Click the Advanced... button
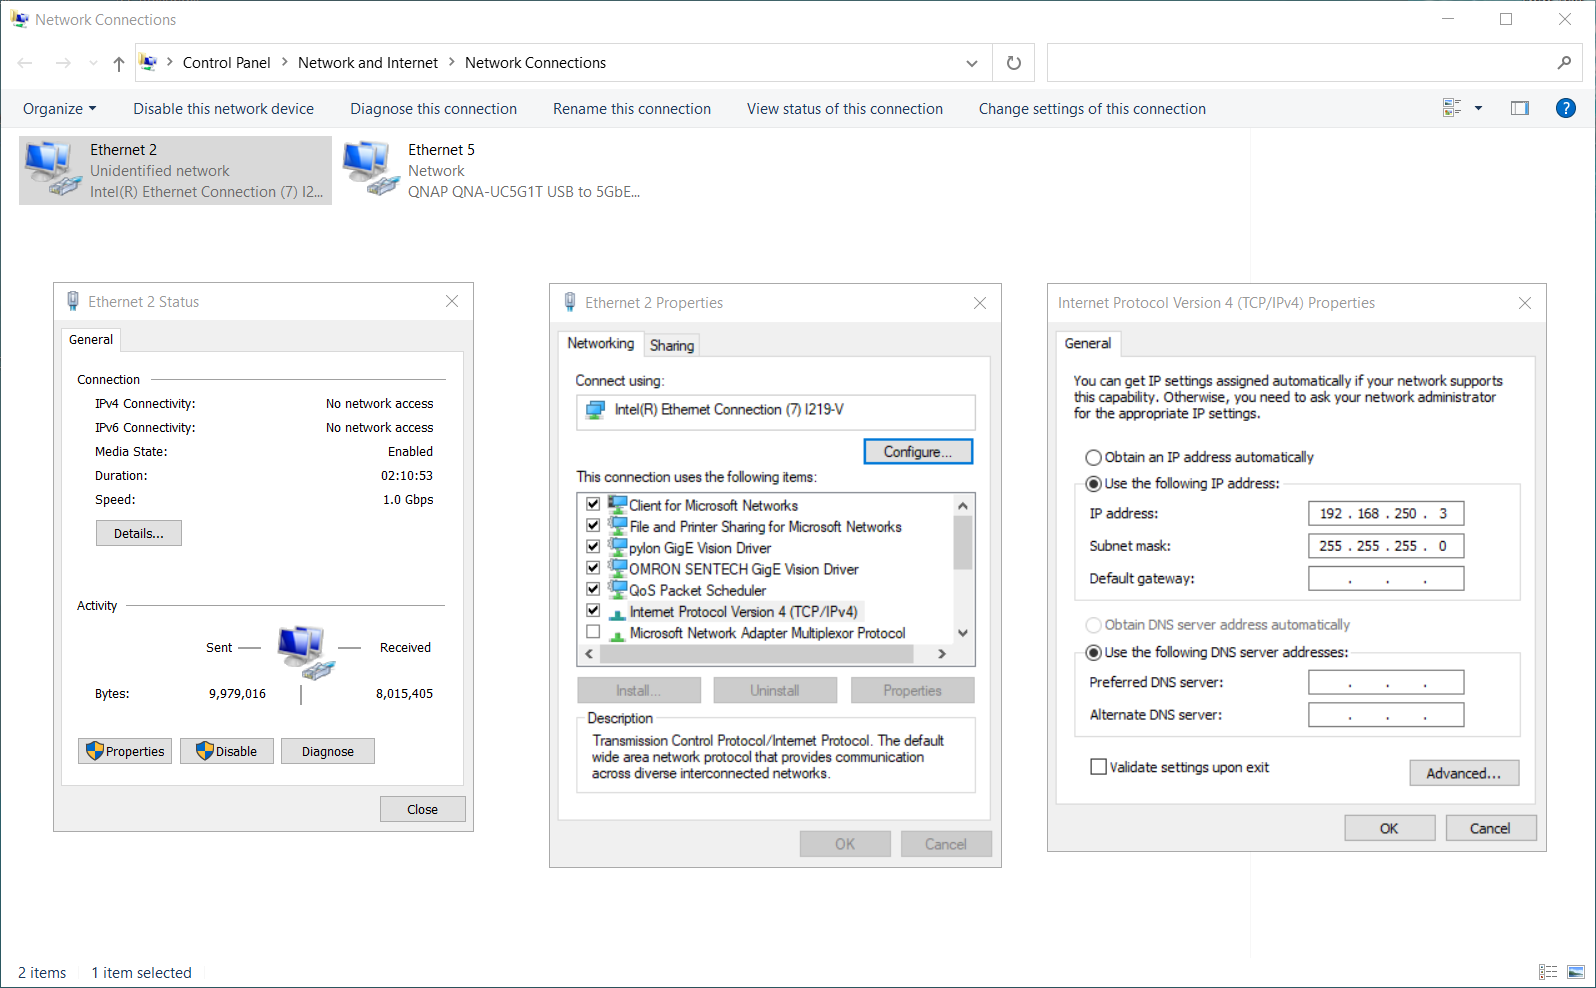Image resolution: width=1596 pixels, height=988 pixels. click(x=1463, y=773)
